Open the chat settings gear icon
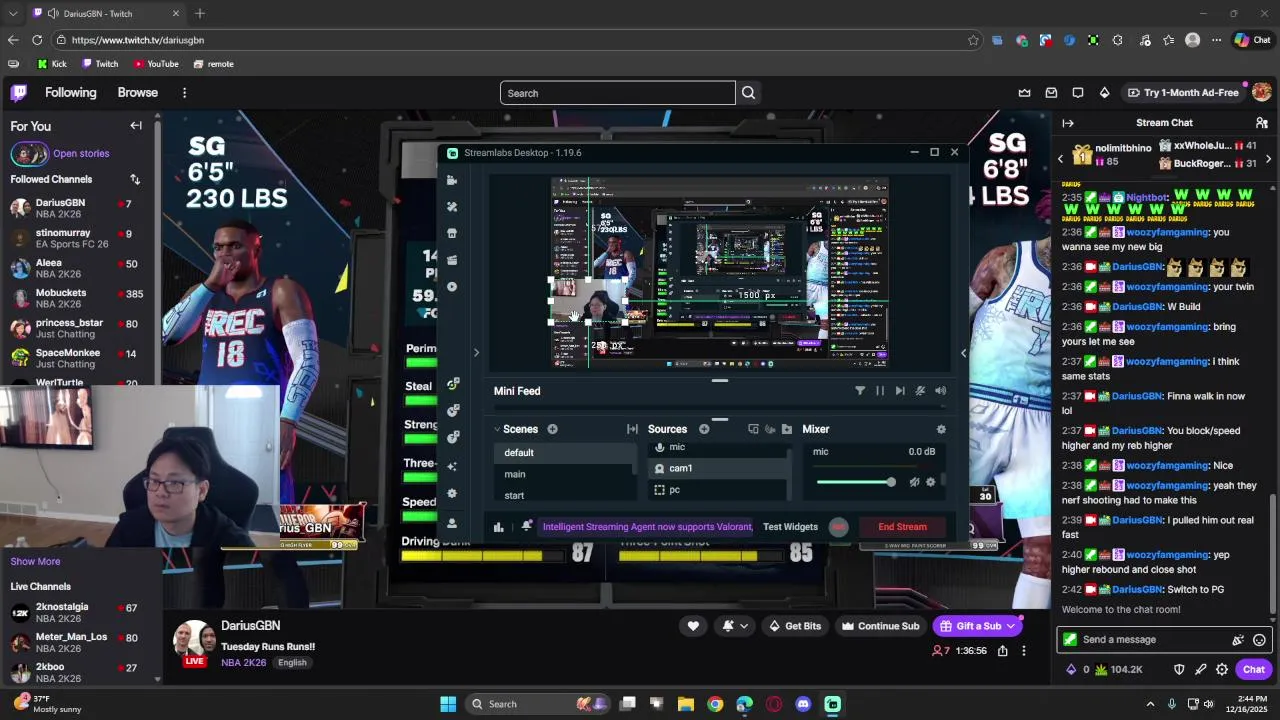Image resolution: width=1280 pixels, height=720 pixels. pos(1222,670)
